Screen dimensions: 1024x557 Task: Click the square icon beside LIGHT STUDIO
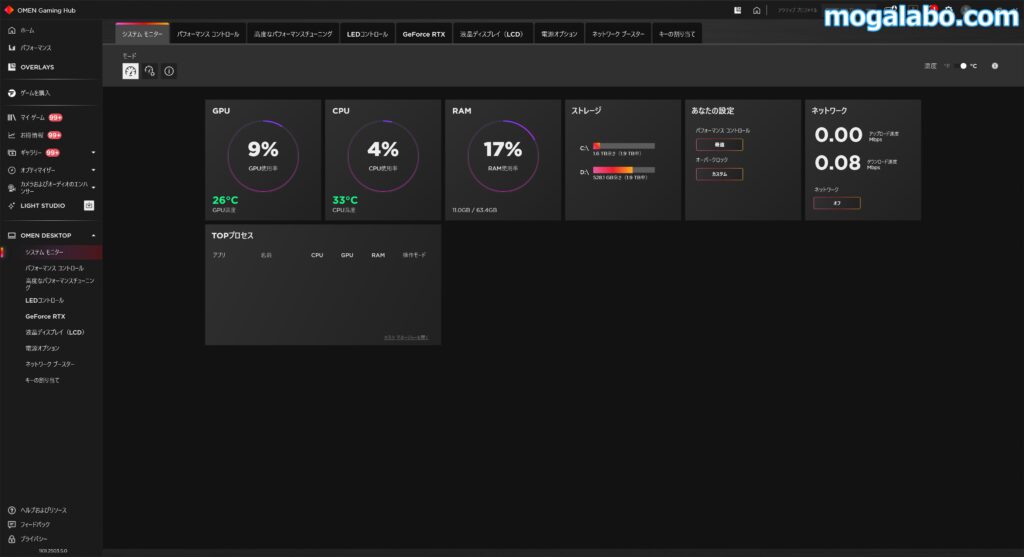89,206
